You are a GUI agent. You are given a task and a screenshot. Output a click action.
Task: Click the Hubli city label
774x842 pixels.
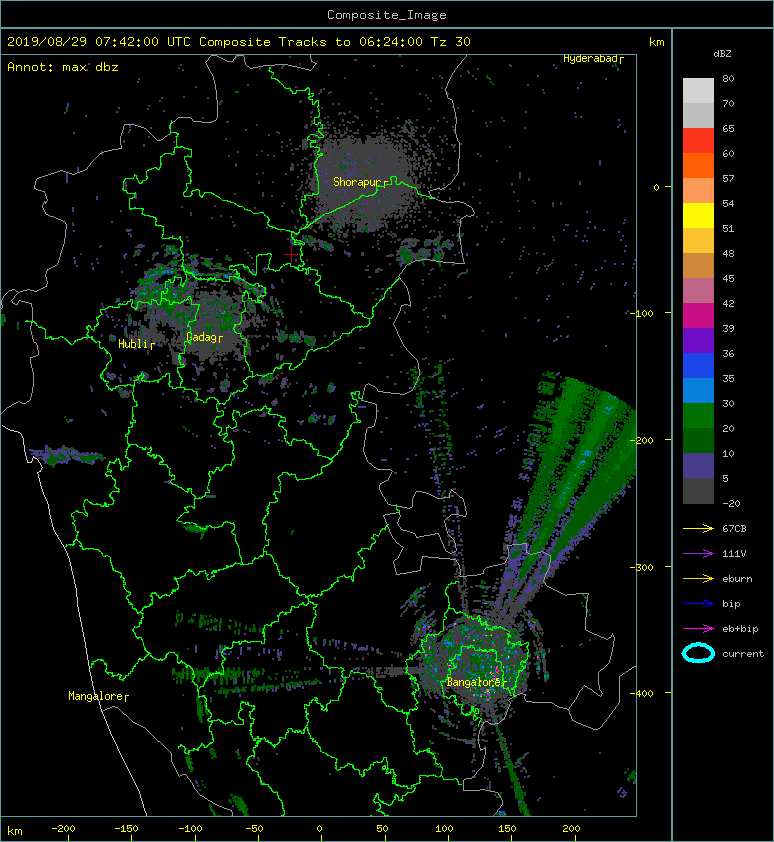[136, 344]
